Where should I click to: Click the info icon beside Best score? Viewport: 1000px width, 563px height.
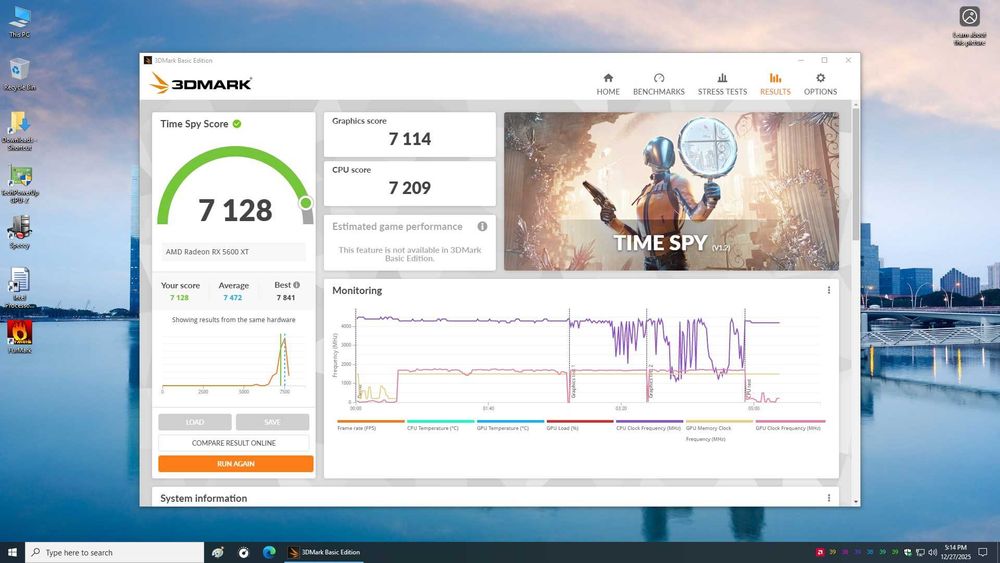click(296, 285)
